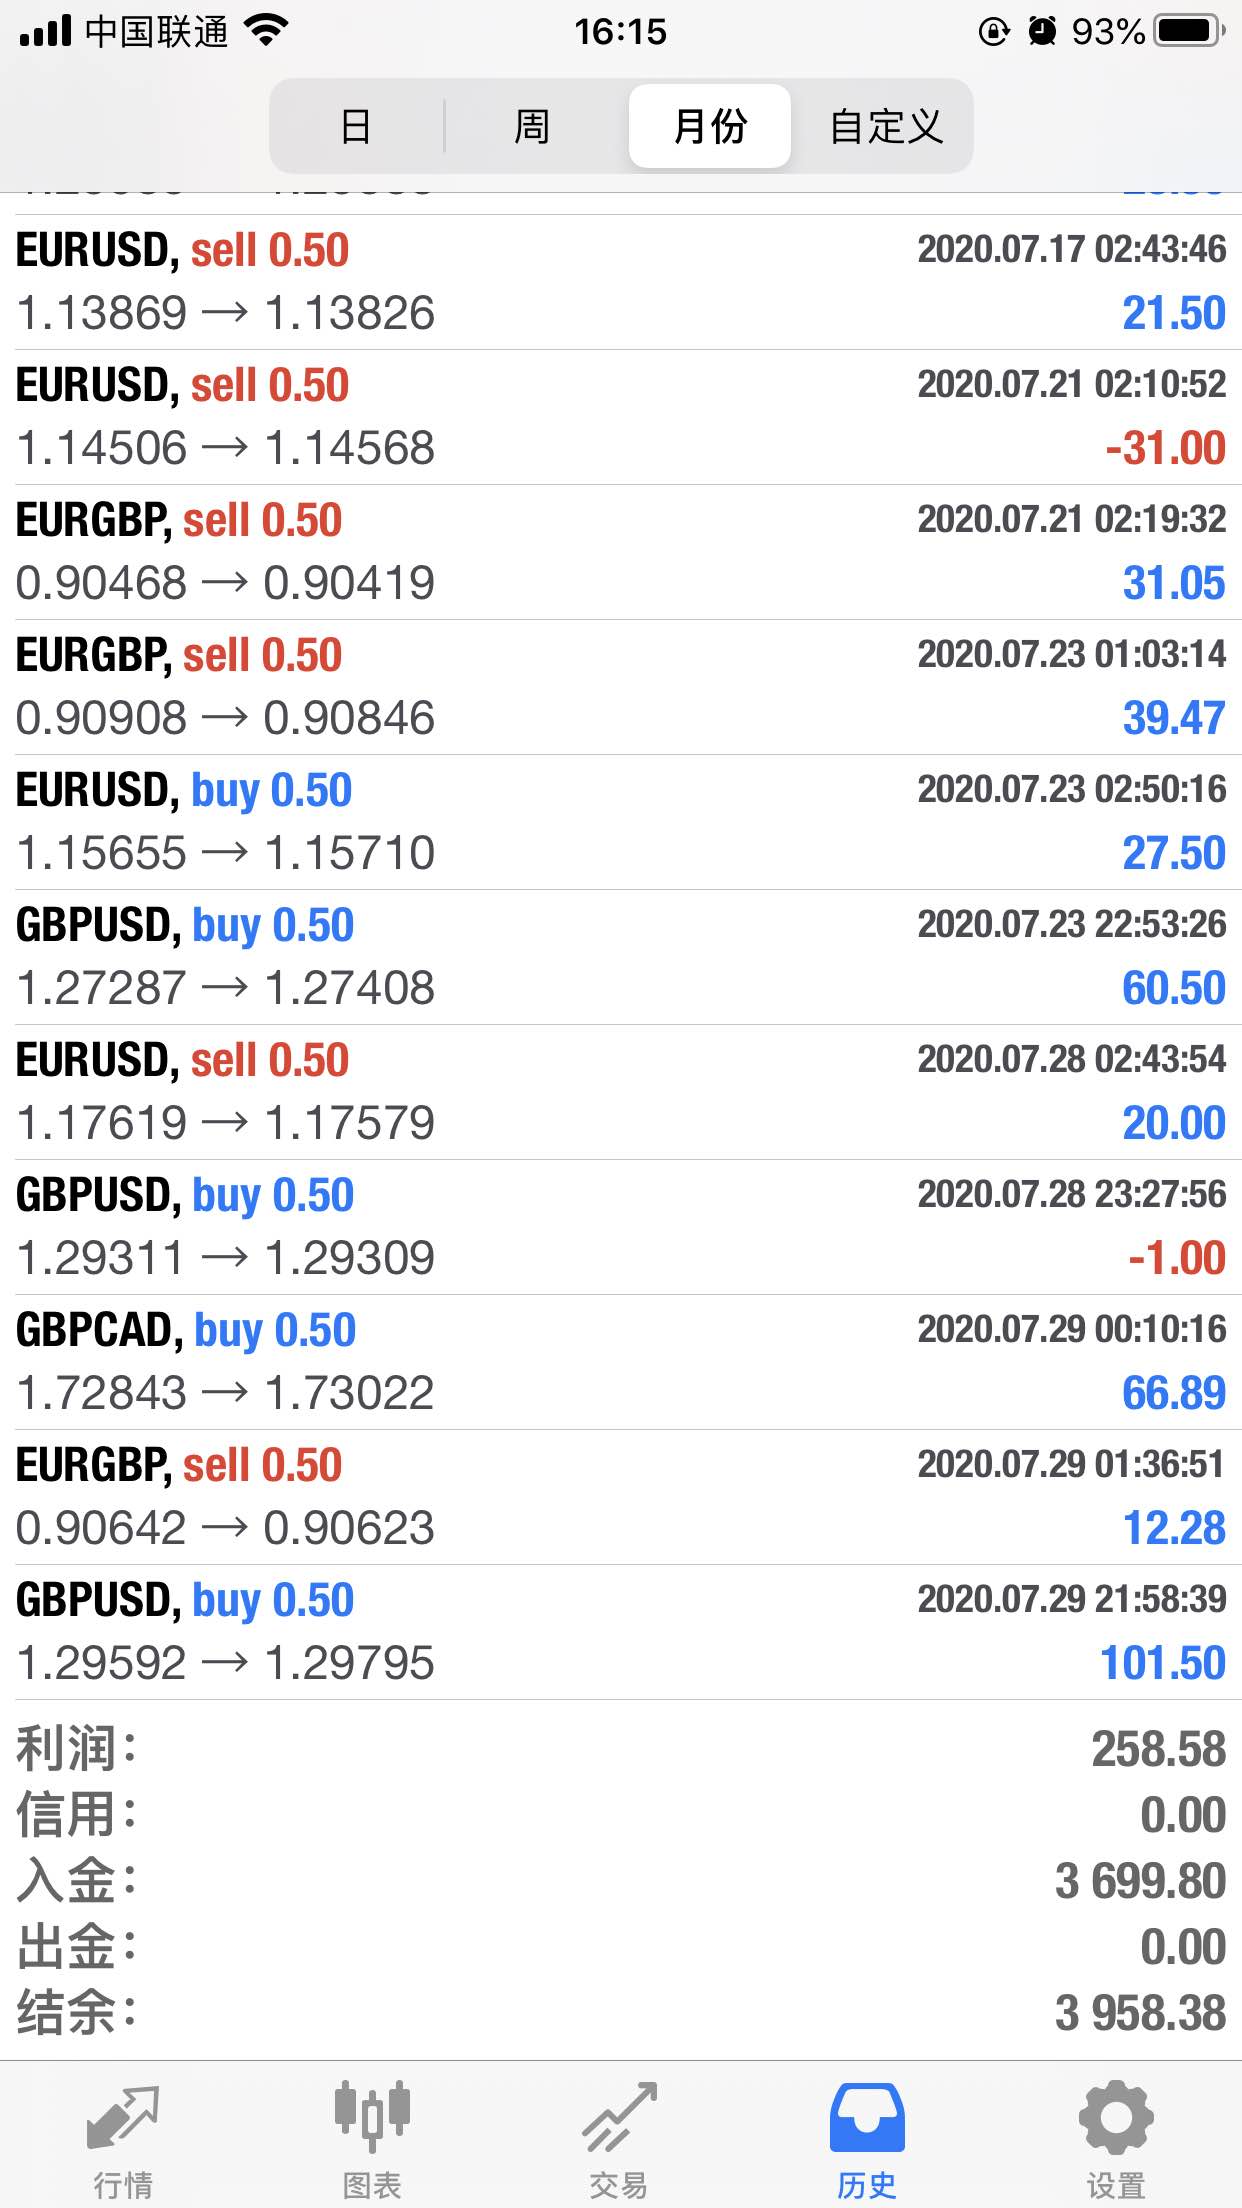Open the GBPCAD buy trade at 1.72843
Viewport: 1242px width, 2208px height.
pyautogui.click(x=621, y=1362)
